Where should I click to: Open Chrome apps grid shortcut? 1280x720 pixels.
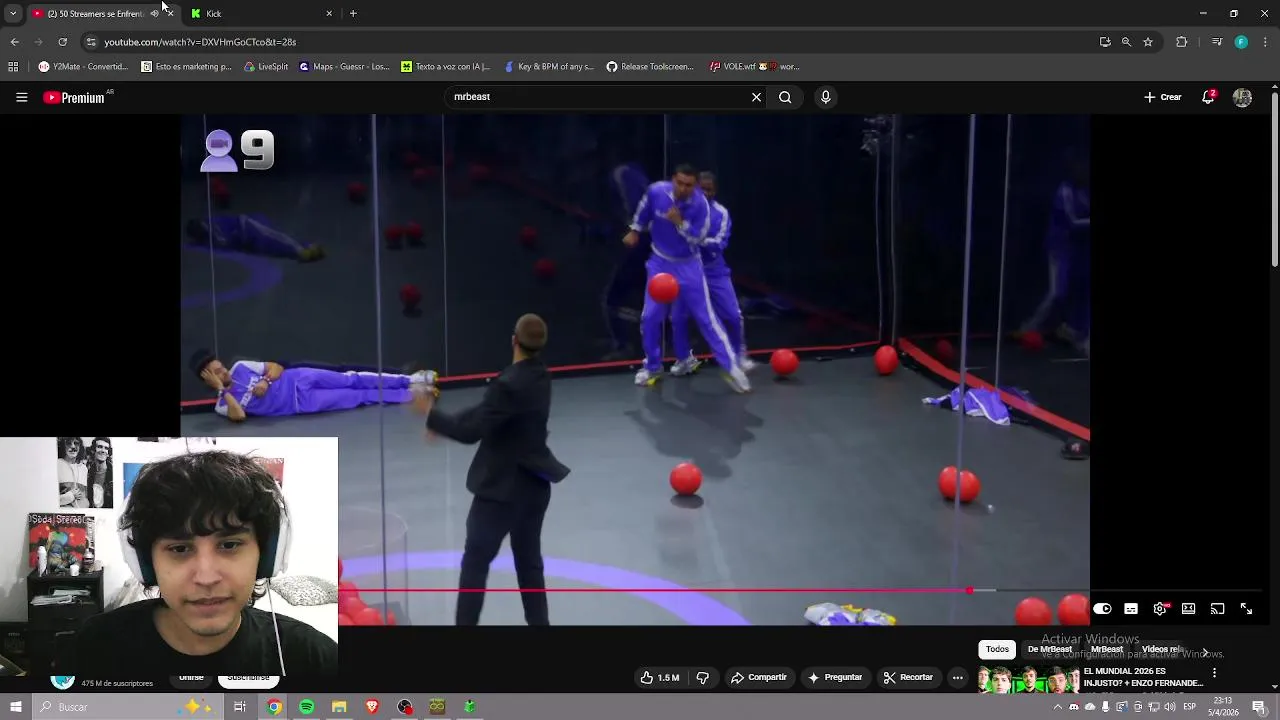point(13,67)
